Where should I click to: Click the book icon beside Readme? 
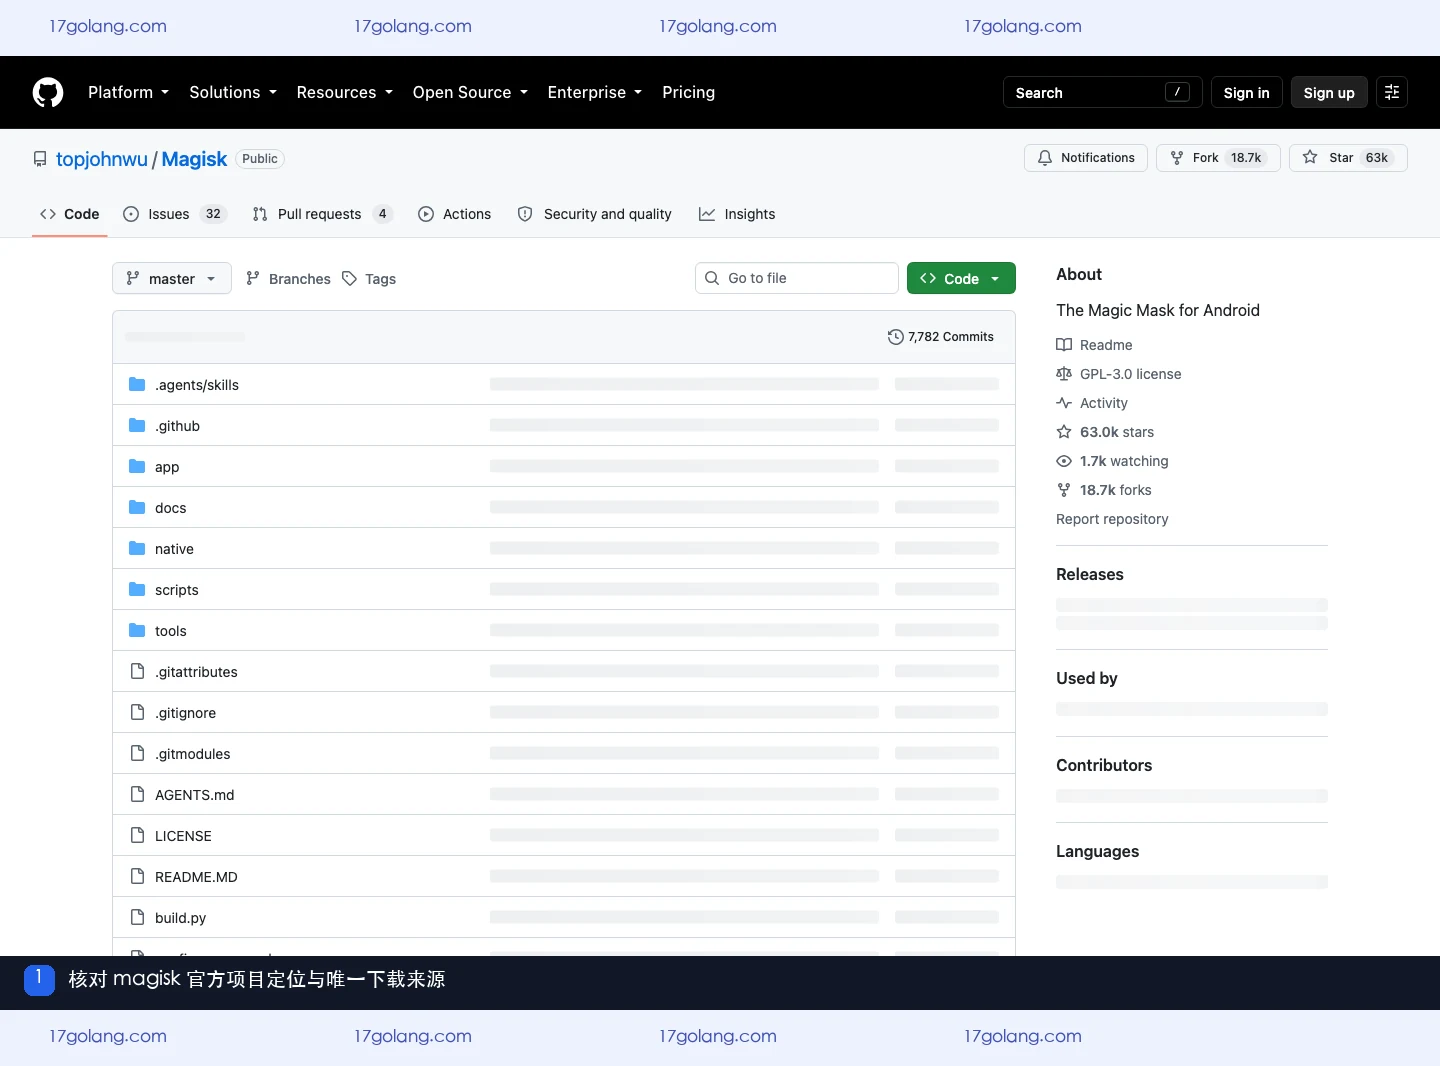[1064, 345]
